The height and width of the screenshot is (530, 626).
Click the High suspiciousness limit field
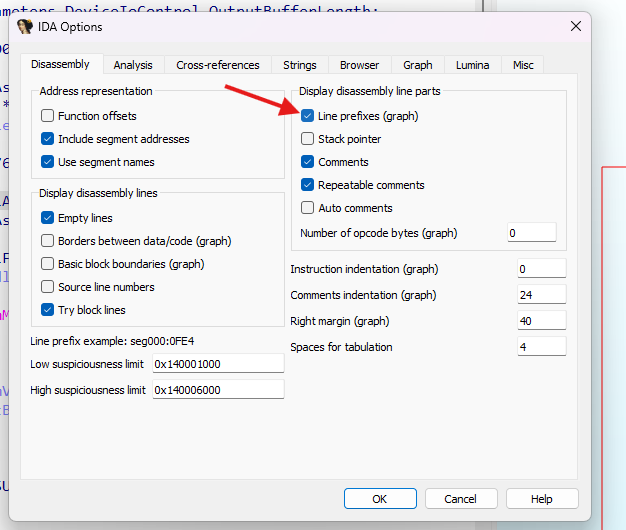(x=218, y=390)
